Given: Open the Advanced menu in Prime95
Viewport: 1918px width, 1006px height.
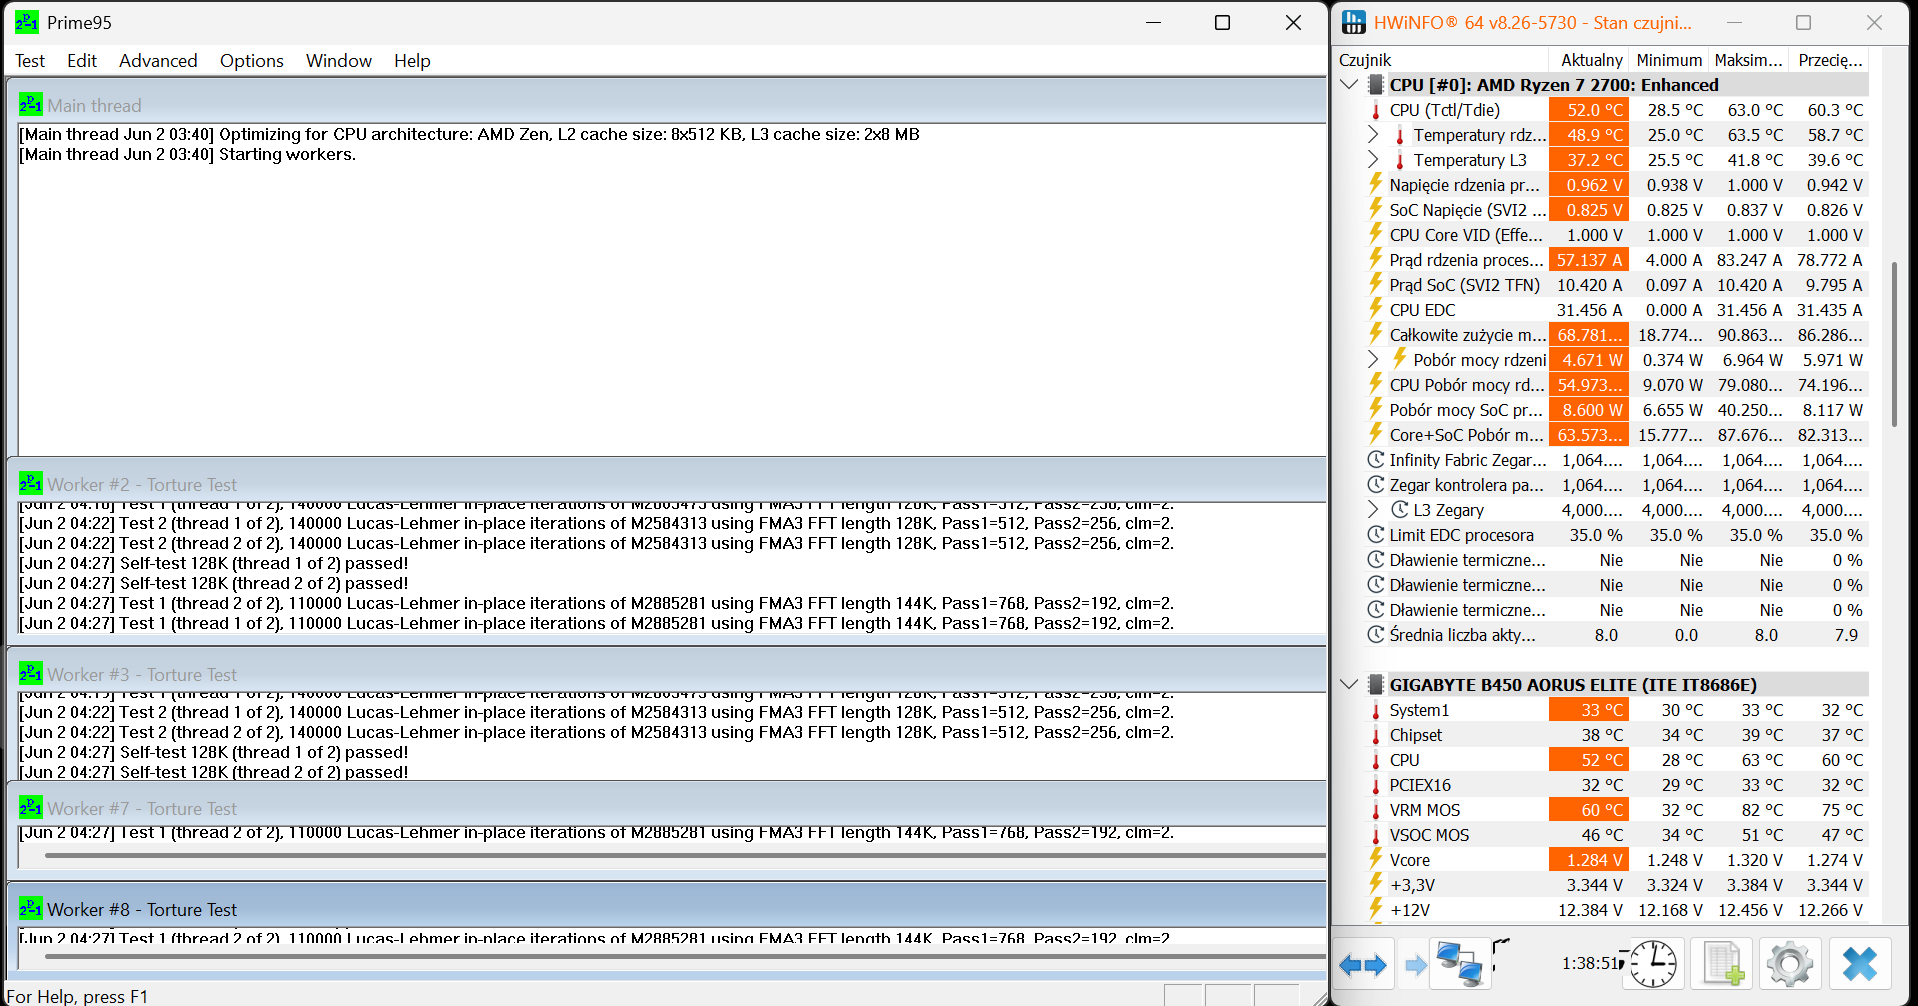Looking at the screenshot, I should coord(158,61).
